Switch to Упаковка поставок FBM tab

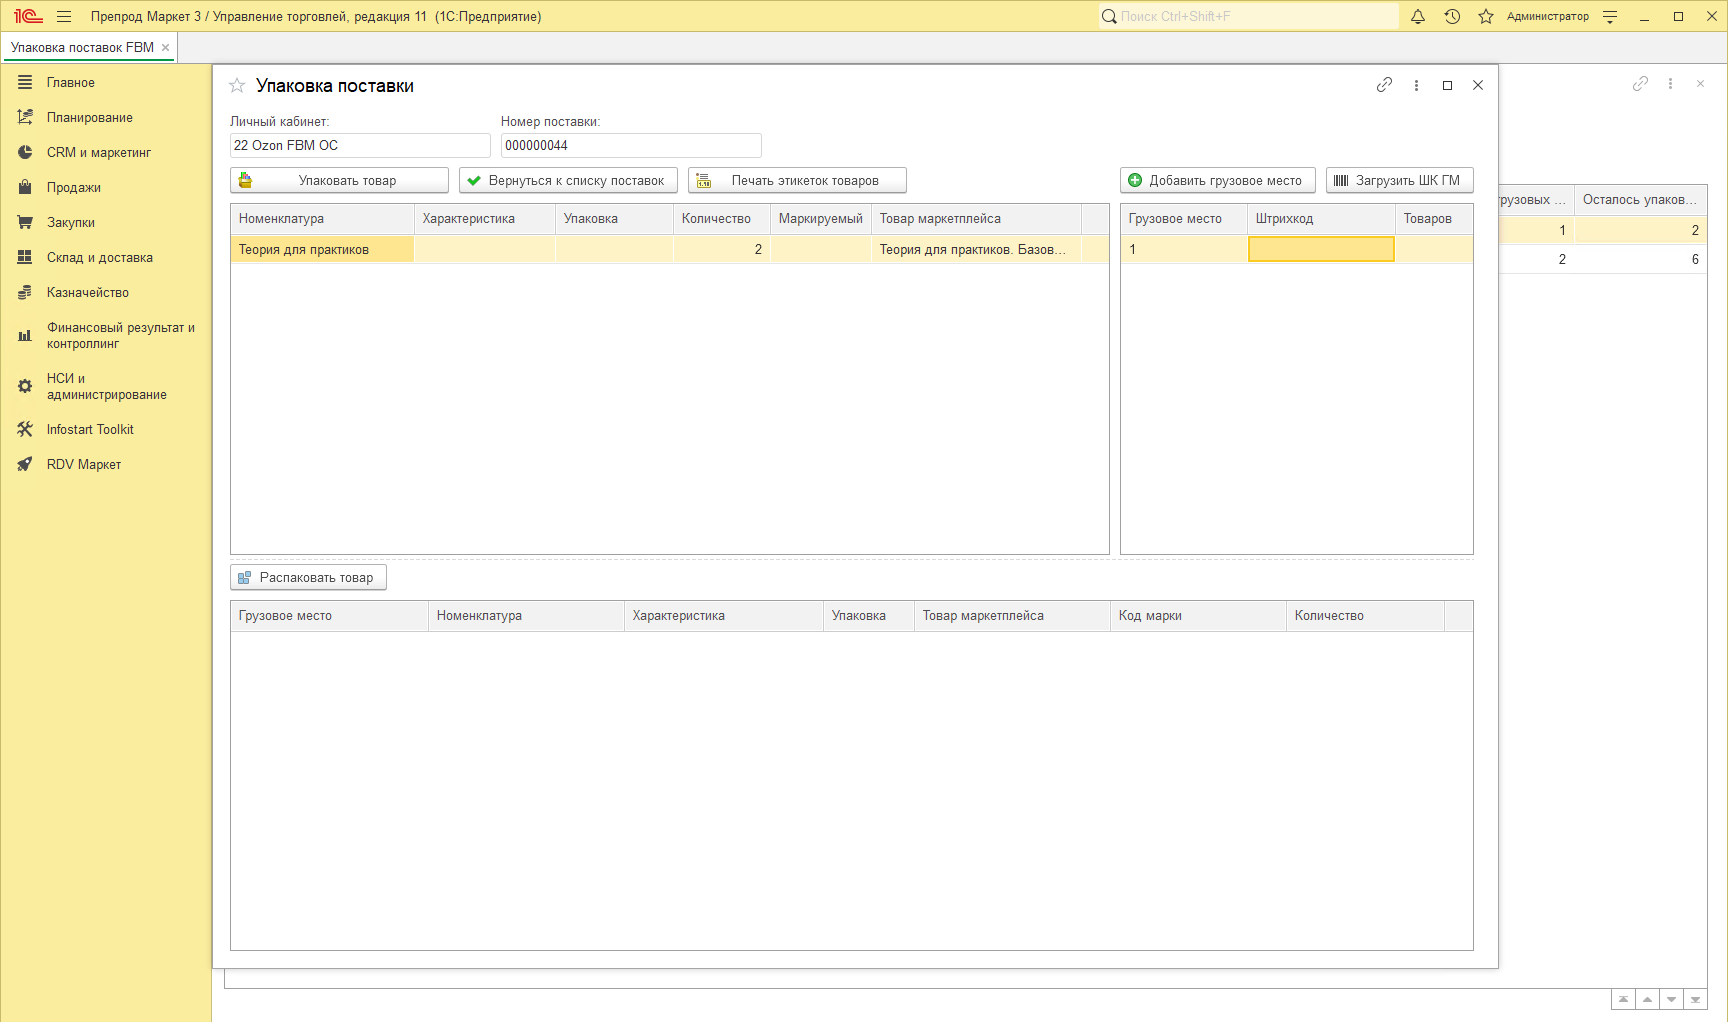tap(82, 47)
